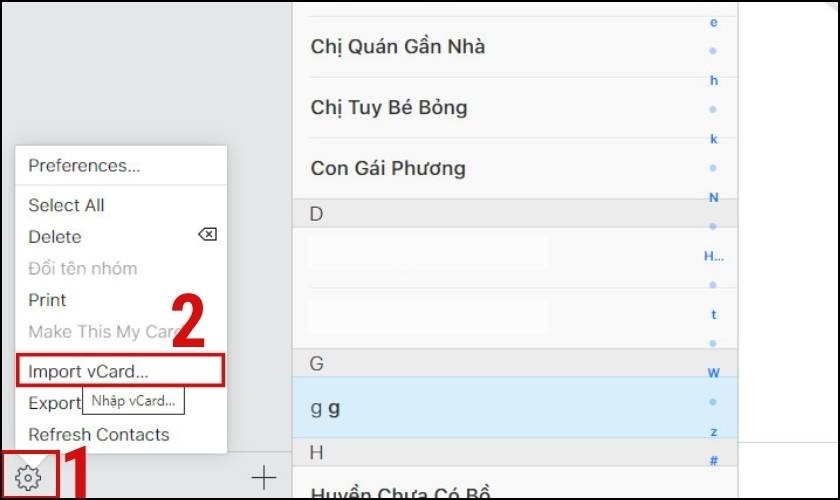Jump to letter k in index

point(714,139)
